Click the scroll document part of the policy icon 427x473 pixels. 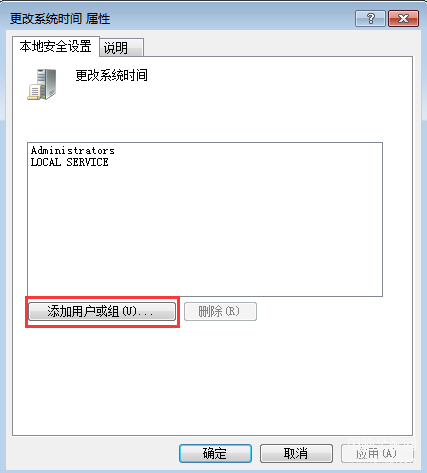pos(35,92)
